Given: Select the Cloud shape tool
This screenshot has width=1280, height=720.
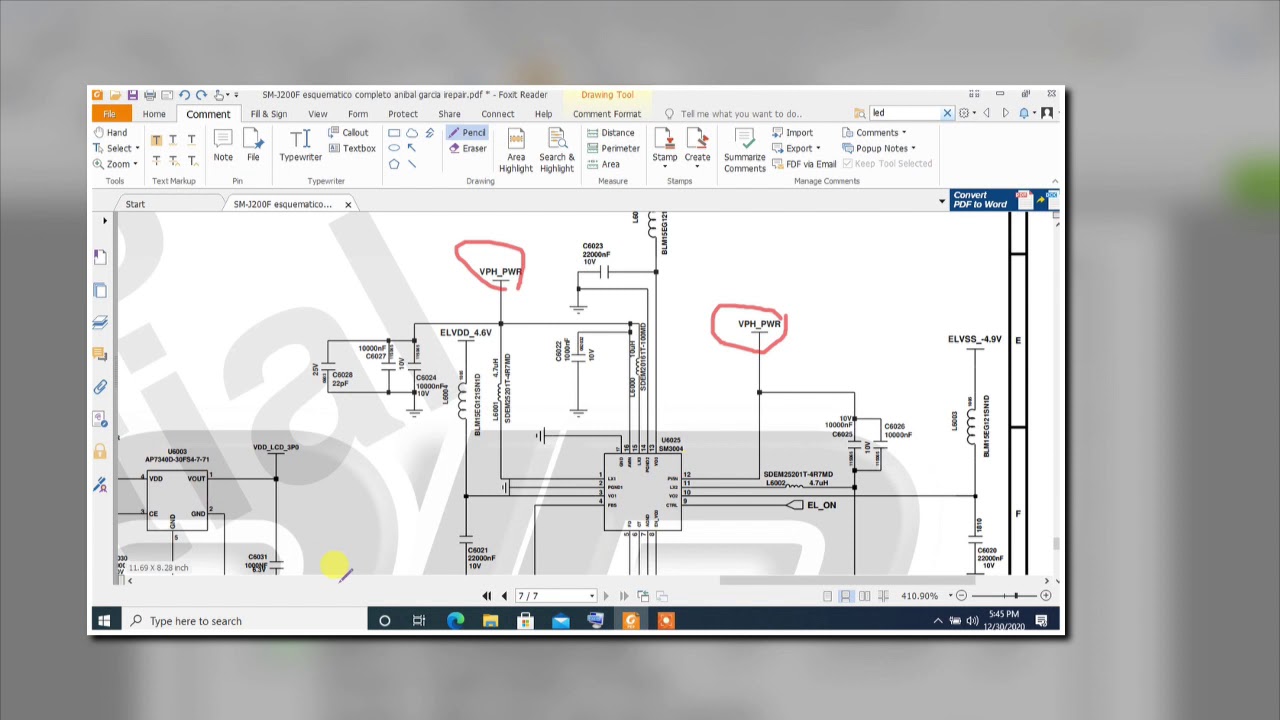Looking at the screenshot, I should [412, 133].
